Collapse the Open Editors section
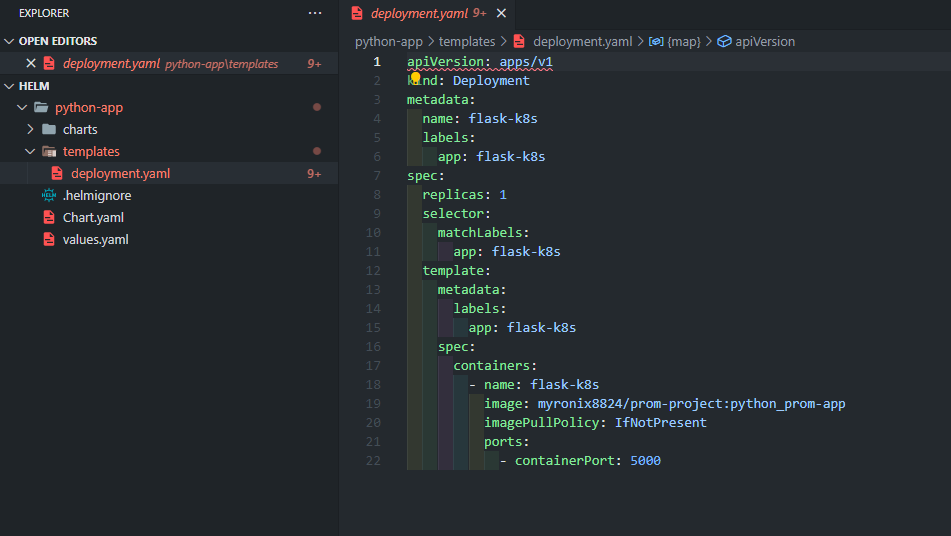The width and height of the screenshot is (951, 536). tap(10, 41)
